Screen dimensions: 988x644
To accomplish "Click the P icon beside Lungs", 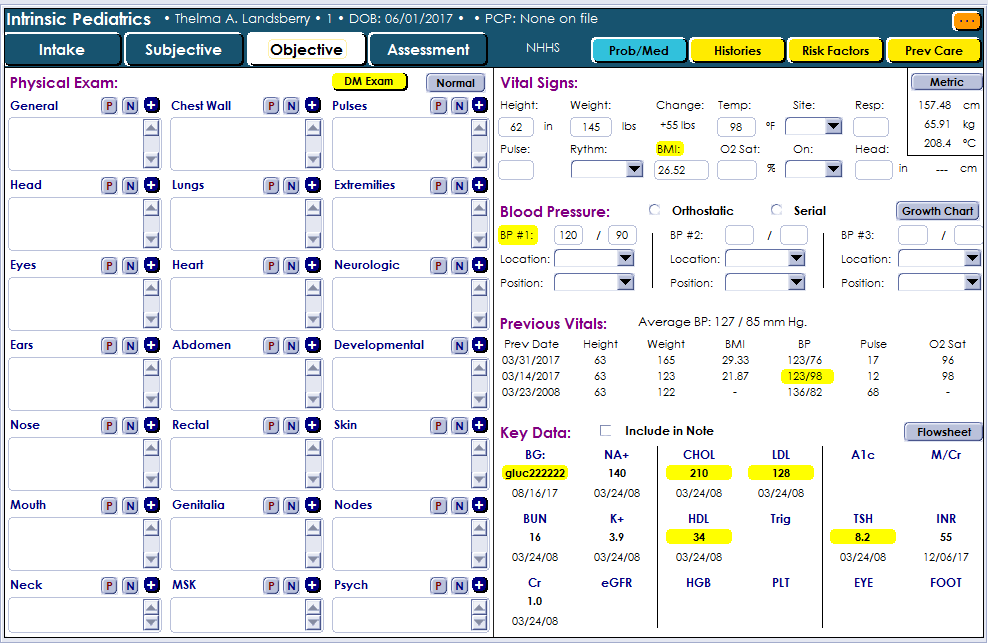I will click(271, 186).
